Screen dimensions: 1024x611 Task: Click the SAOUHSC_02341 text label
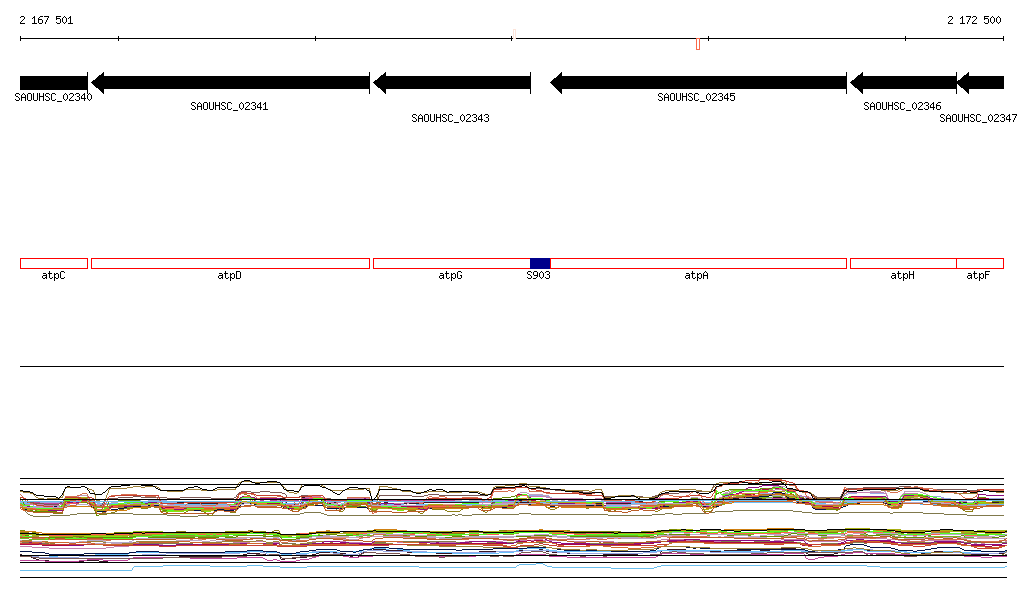coord(229,106)
